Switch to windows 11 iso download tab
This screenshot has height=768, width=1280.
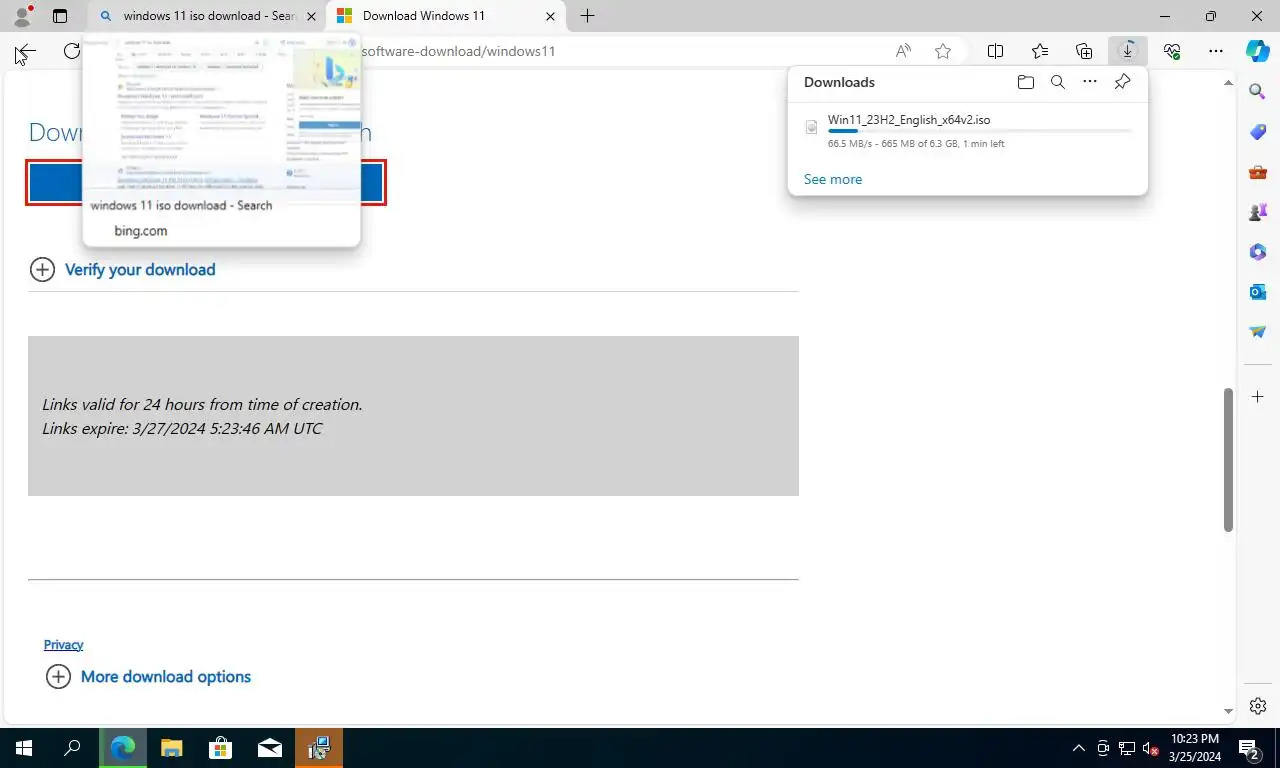(206, 16)
